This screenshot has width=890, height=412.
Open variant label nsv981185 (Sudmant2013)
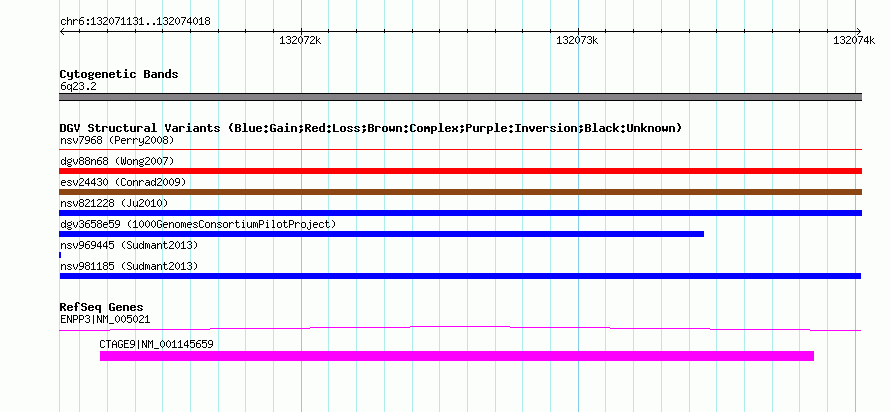pyautogui.click(x=129, y=266)
